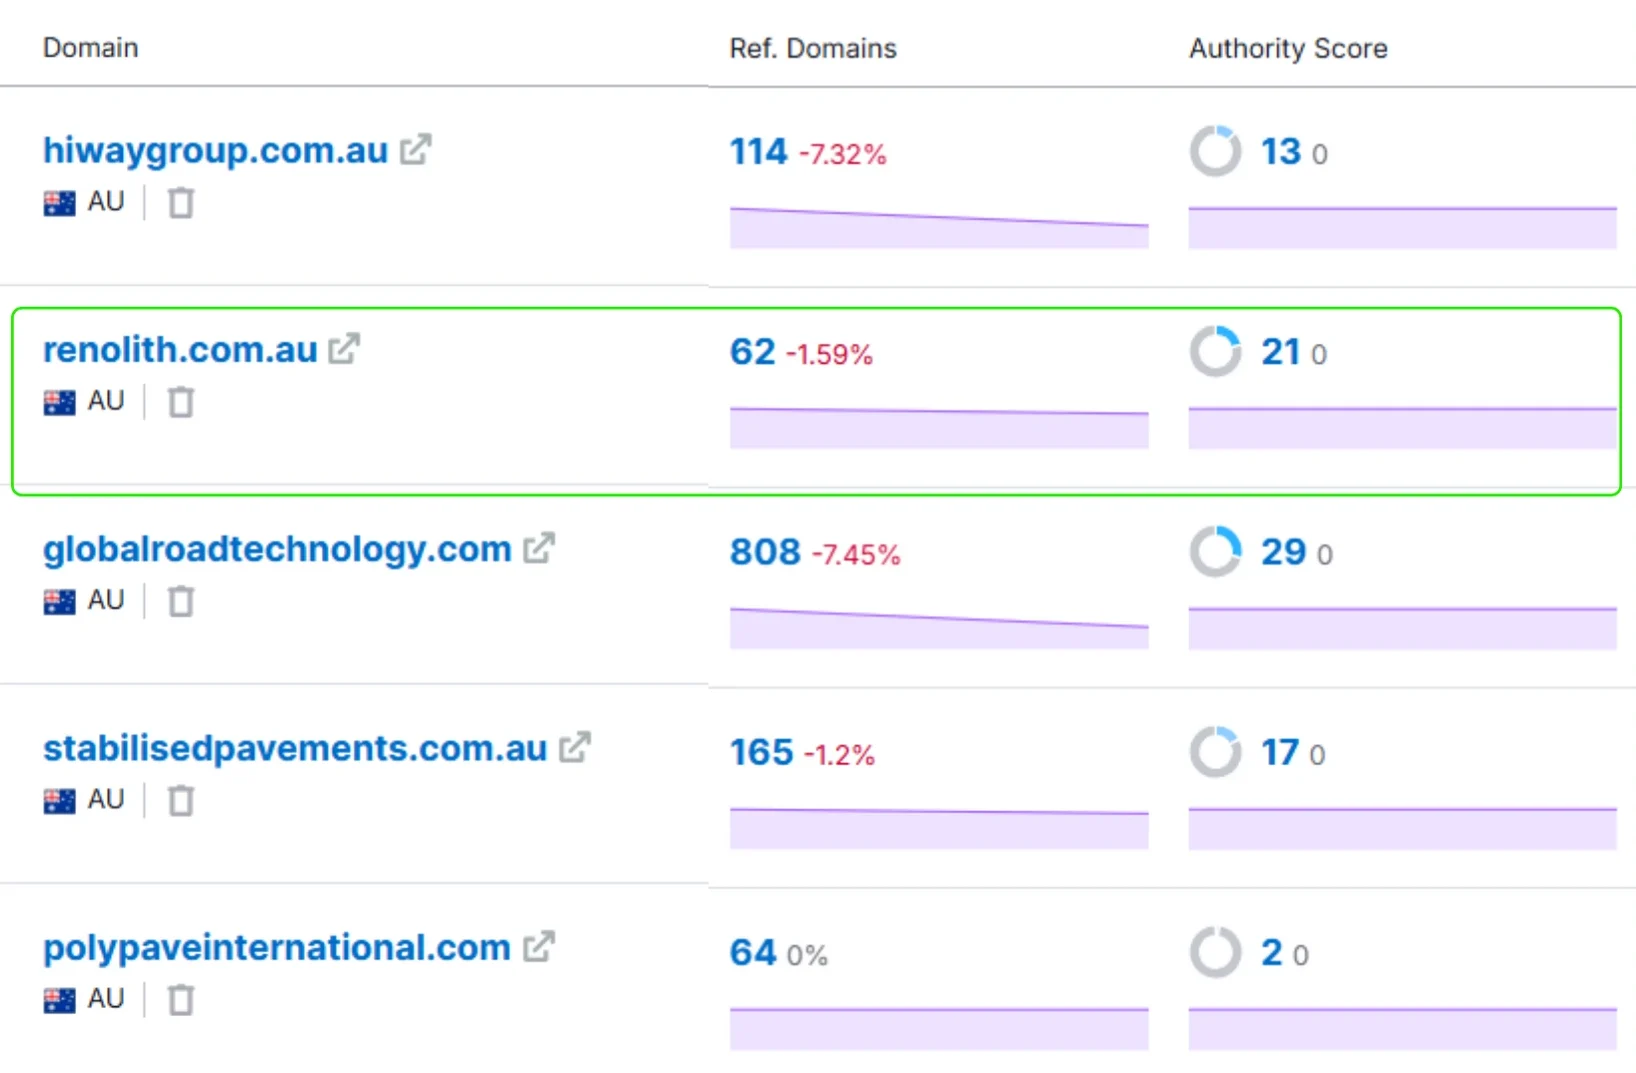
Task: Click ref domains value 808
Action: tap(765, 552)
